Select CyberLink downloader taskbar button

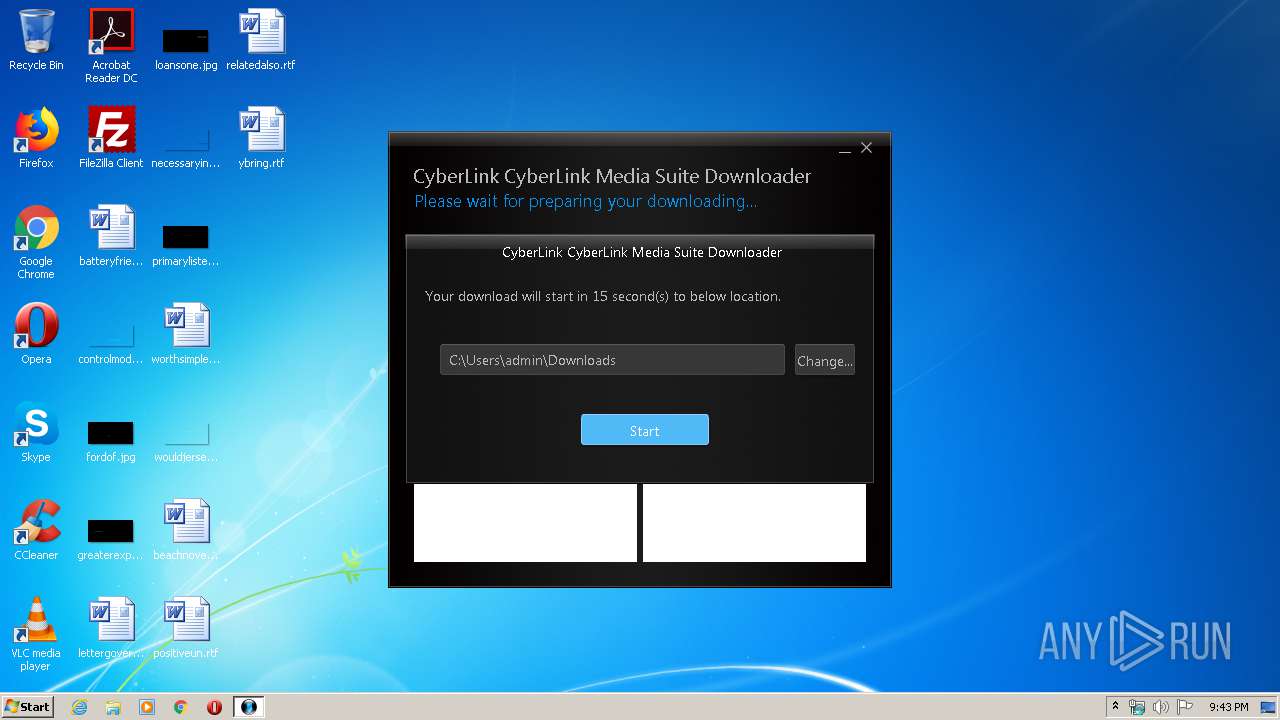[x=248, y=707]
